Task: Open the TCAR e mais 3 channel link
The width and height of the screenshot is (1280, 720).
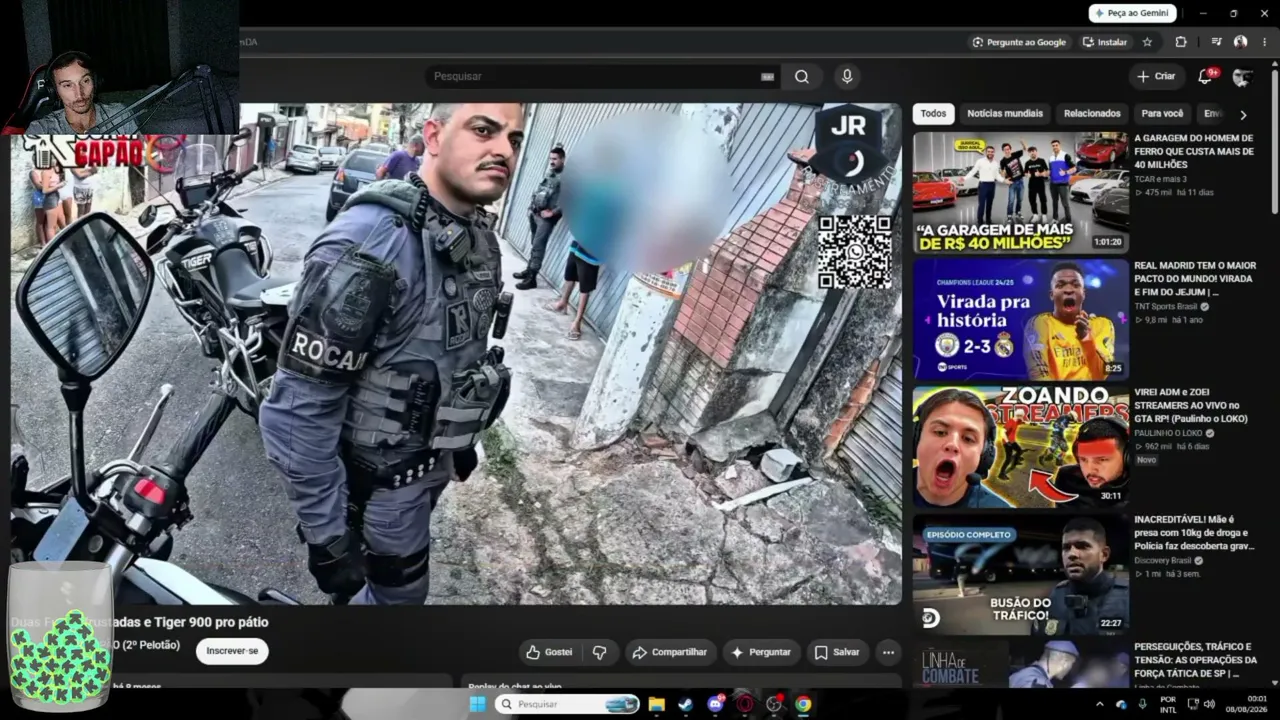Action: 1160,179
